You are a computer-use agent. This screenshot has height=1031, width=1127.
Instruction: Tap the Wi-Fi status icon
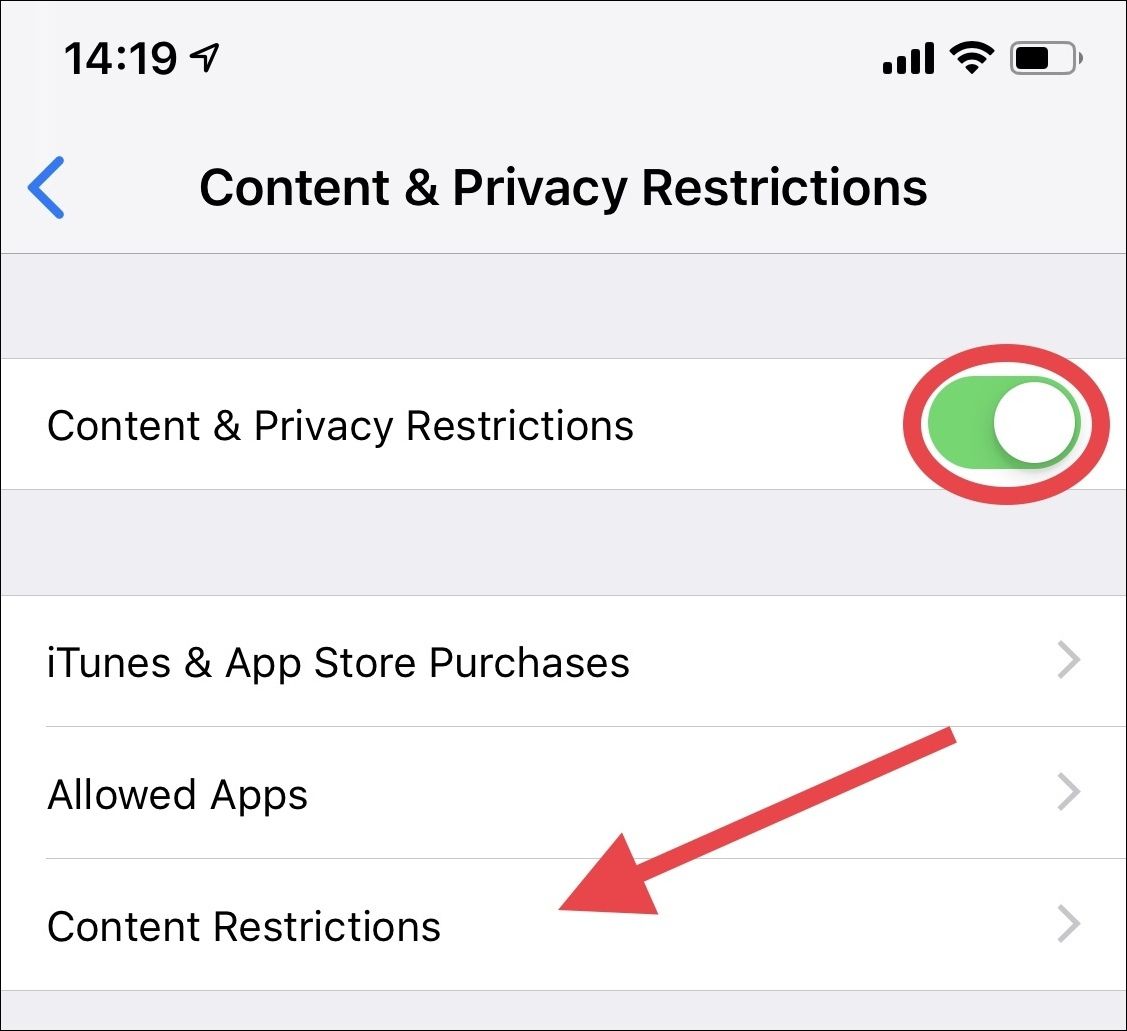click(x=972, y=58)
